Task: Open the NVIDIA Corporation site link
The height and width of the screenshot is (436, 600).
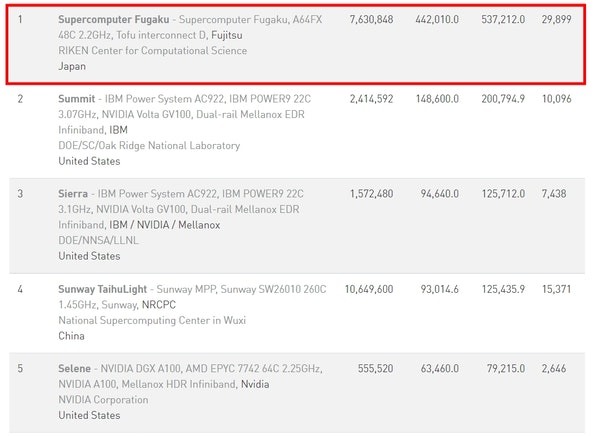Action: click(103, 400)
